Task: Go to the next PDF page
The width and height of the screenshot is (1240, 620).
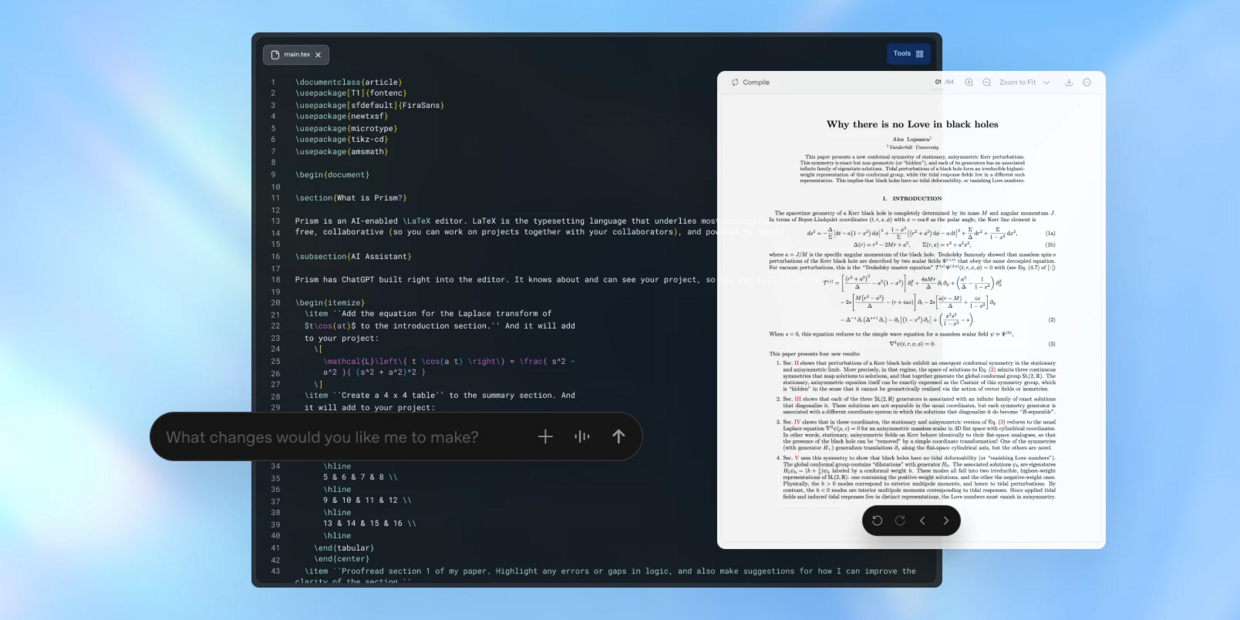Action: coord(945,520)
